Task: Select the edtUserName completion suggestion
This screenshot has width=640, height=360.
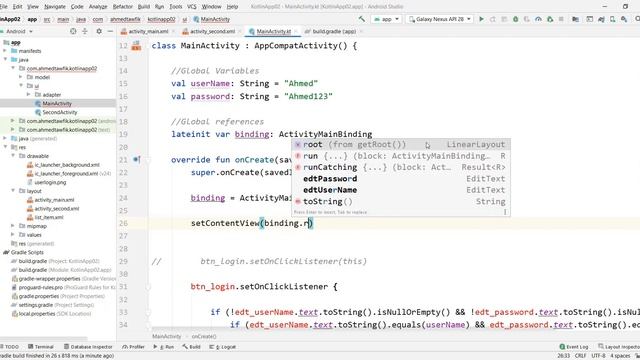Action: pos(401,190)
